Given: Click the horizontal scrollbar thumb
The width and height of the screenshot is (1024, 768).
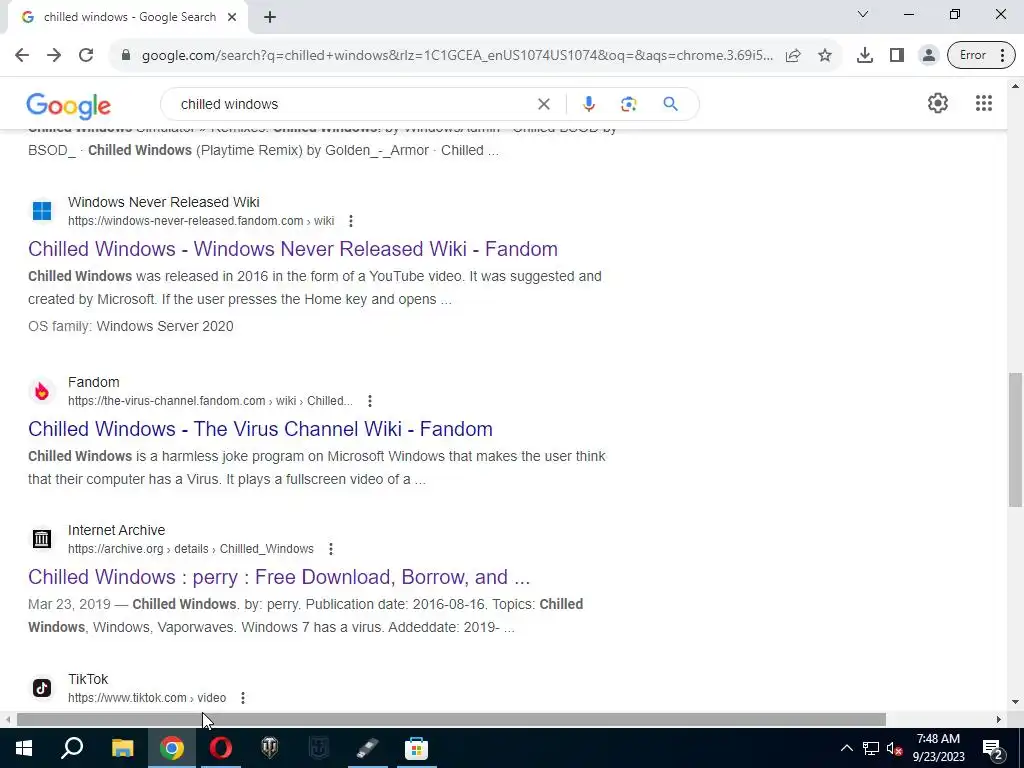Looking at the screenshot, I should 451,720.
